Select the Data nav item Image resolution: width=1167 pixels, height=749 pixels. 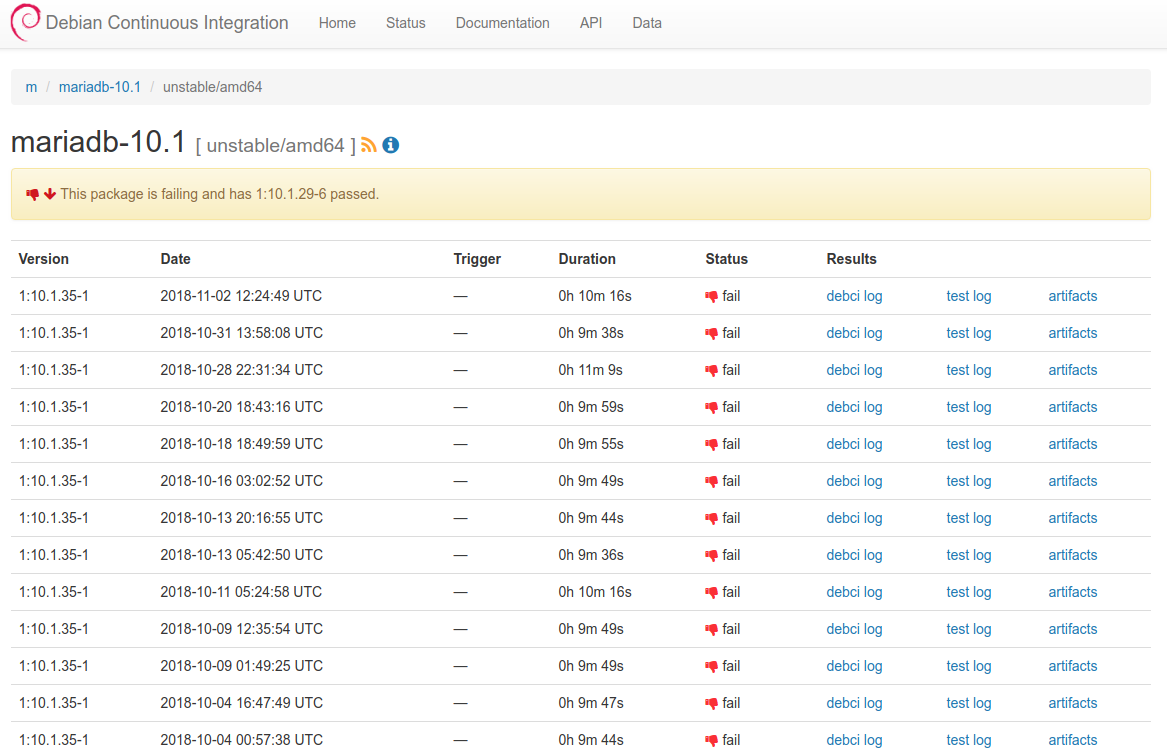(x=647, y=23)
